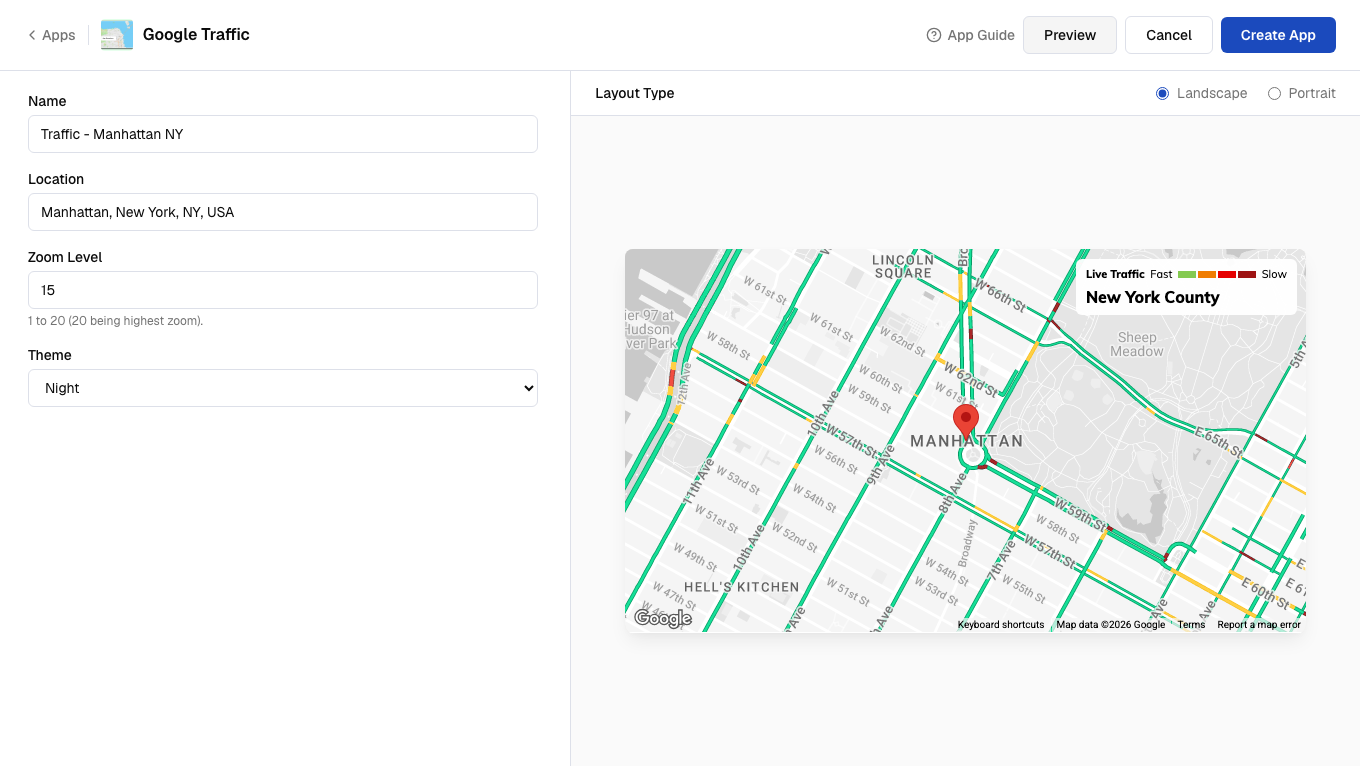
Task: Select the Landscape layout radio button
Action: pyautogui.click(x=1162, y=93)
